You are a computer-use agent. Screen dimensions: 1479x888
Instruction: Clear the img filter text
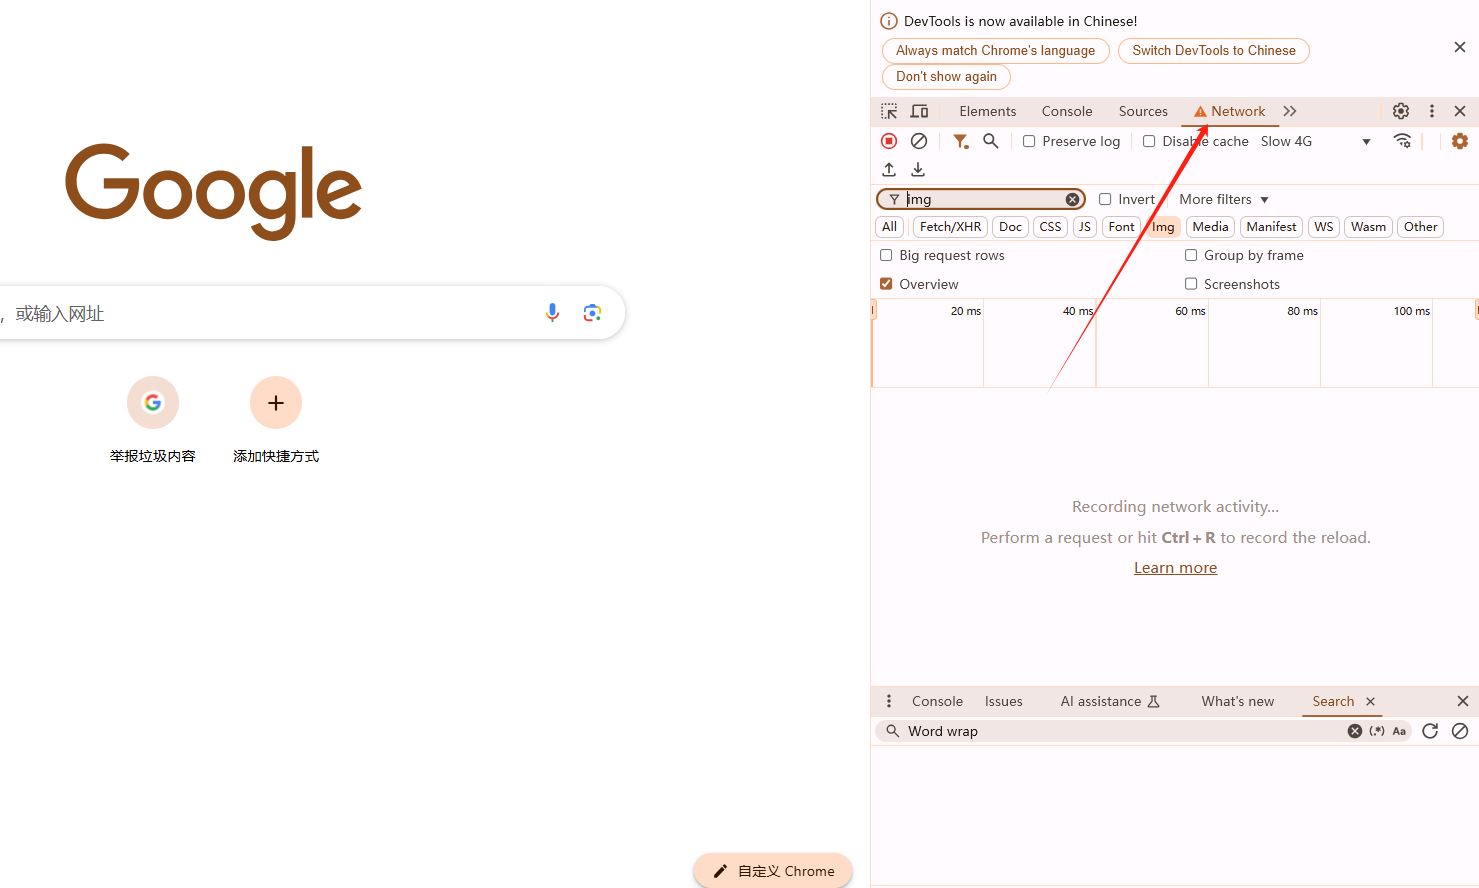pos(1072,199)
